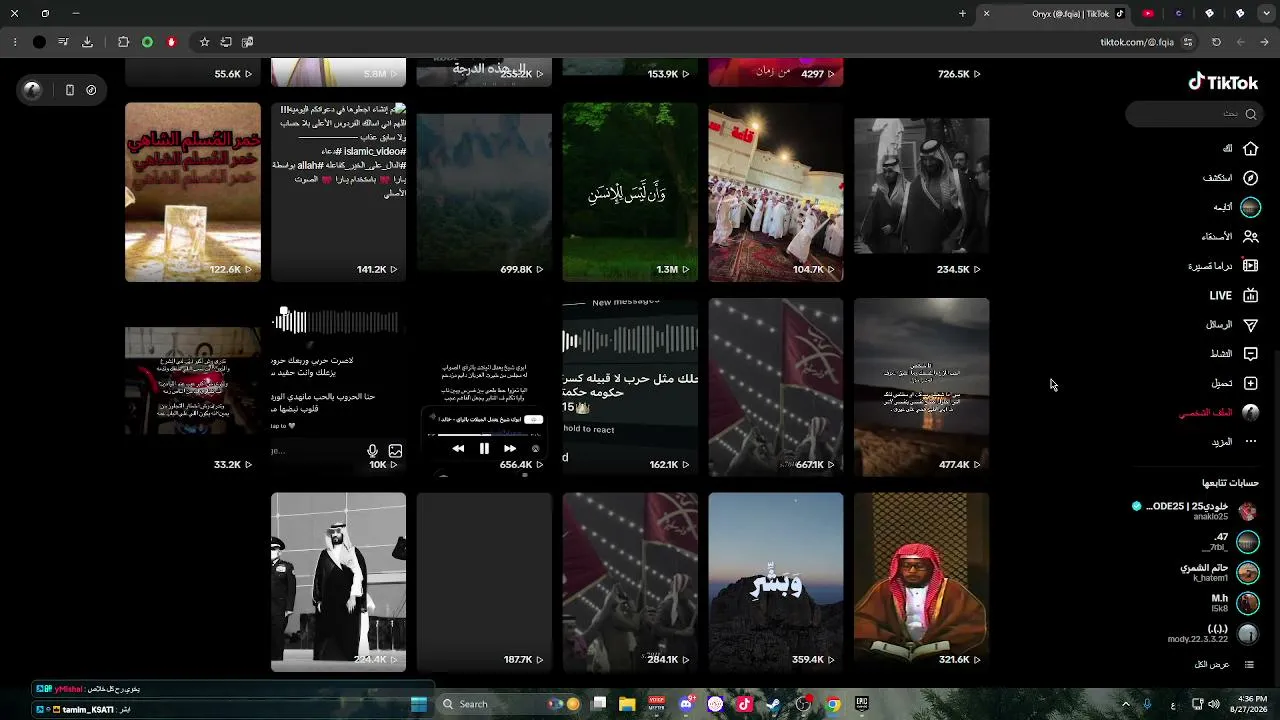Open the TikTok app in the taskbar
This screenshot has width=1280, height=720.
point(744,704)
